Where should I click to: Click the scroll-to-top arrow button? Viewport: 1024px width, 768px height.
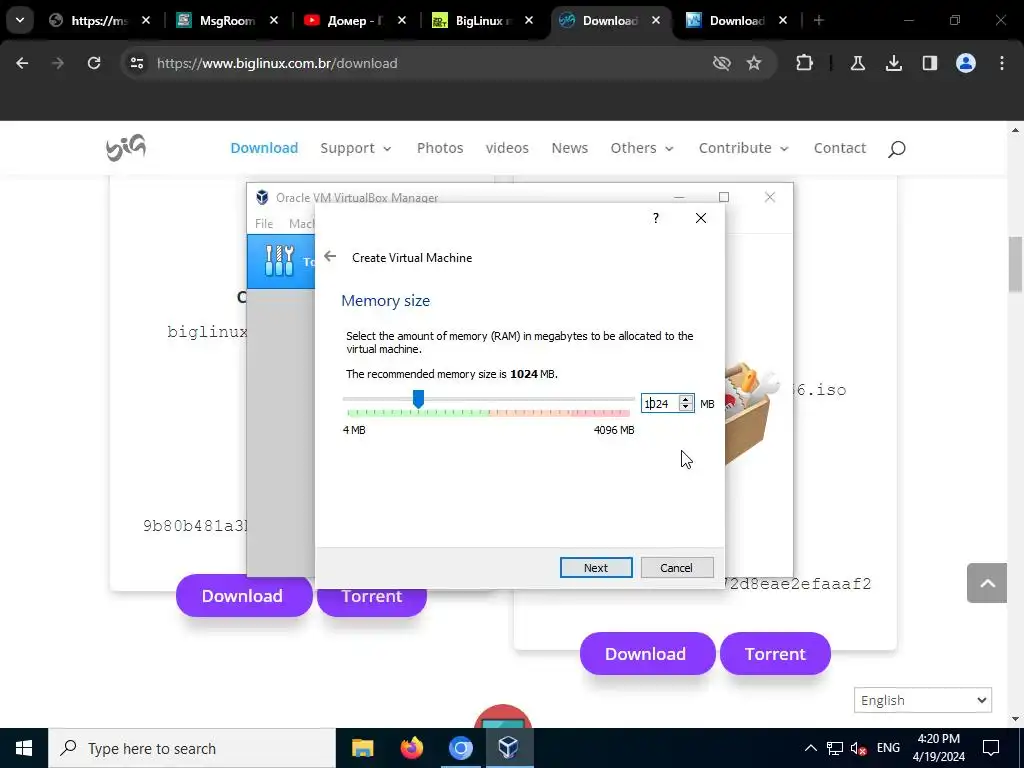coord(987,583)
